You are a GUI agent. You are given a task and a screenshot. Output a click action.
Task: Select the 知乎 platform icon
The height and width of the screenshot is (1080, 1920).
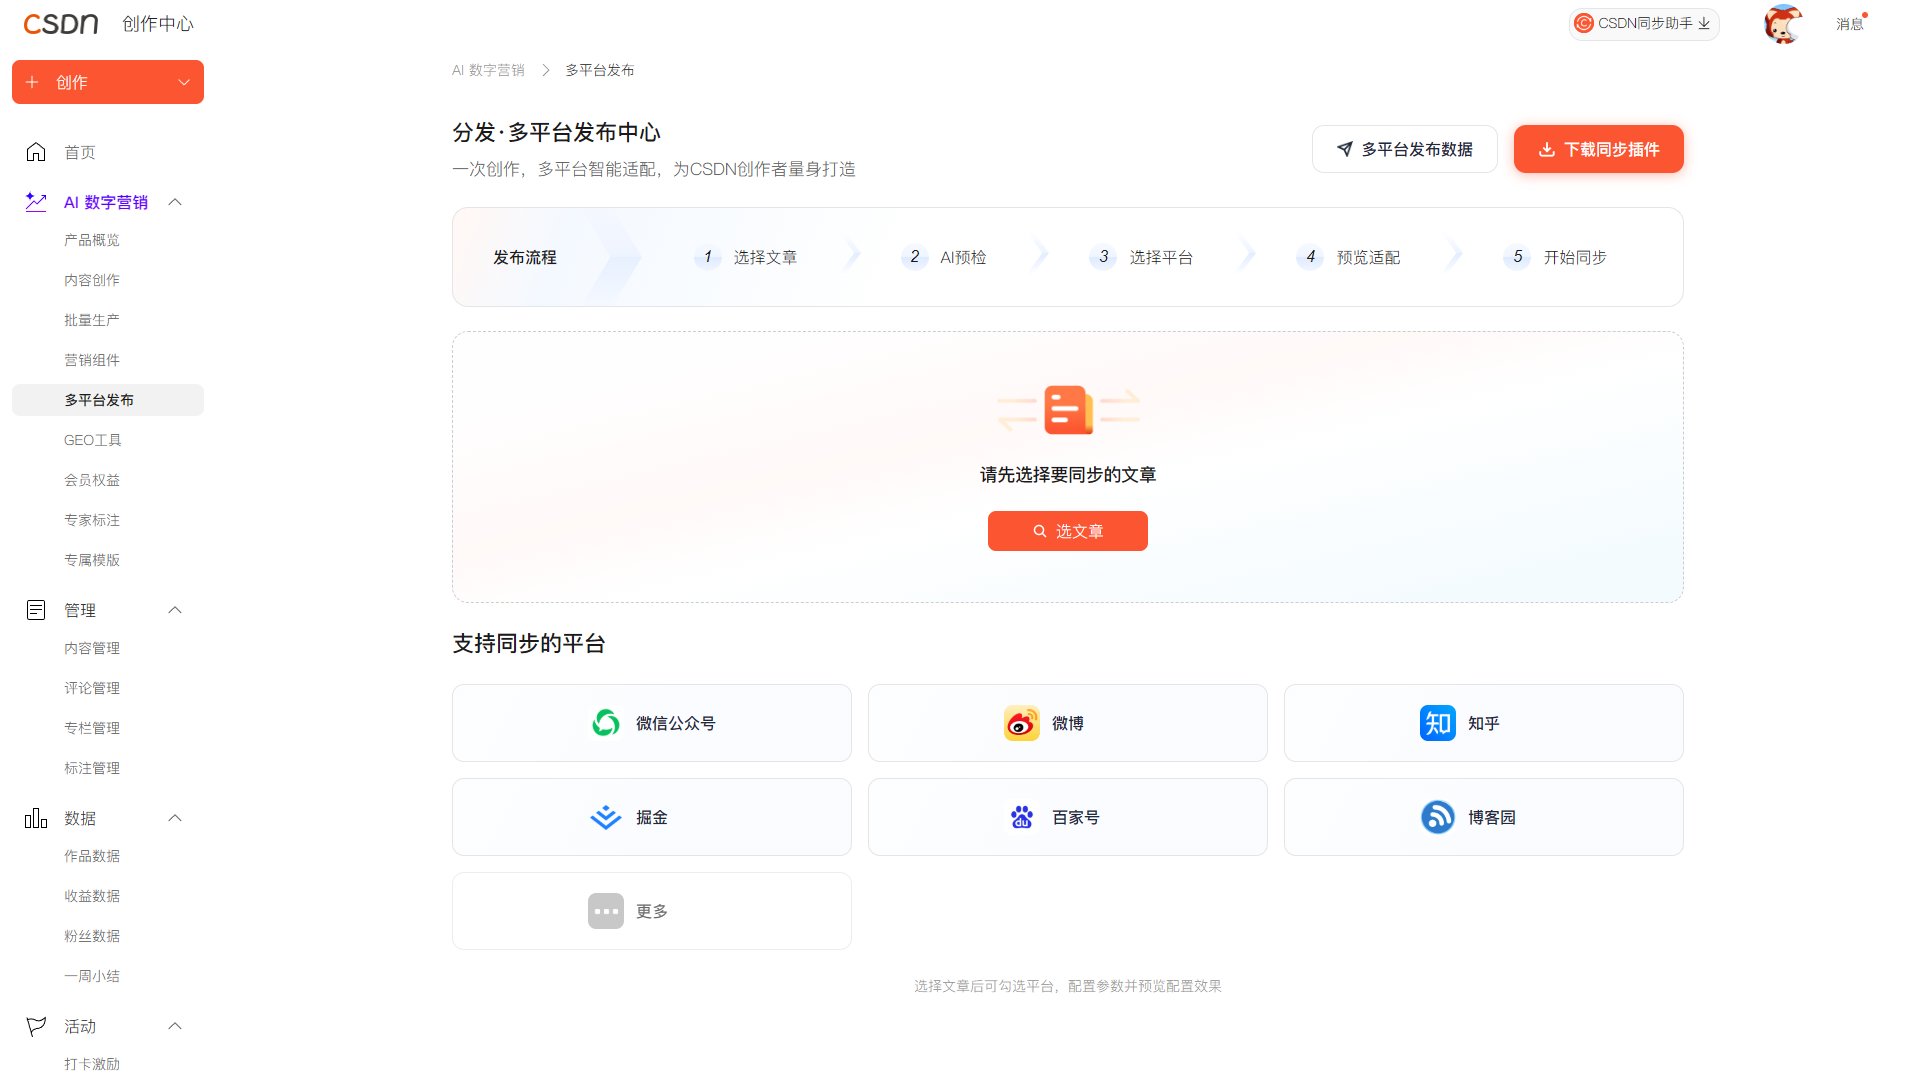tap(1438, 723)
